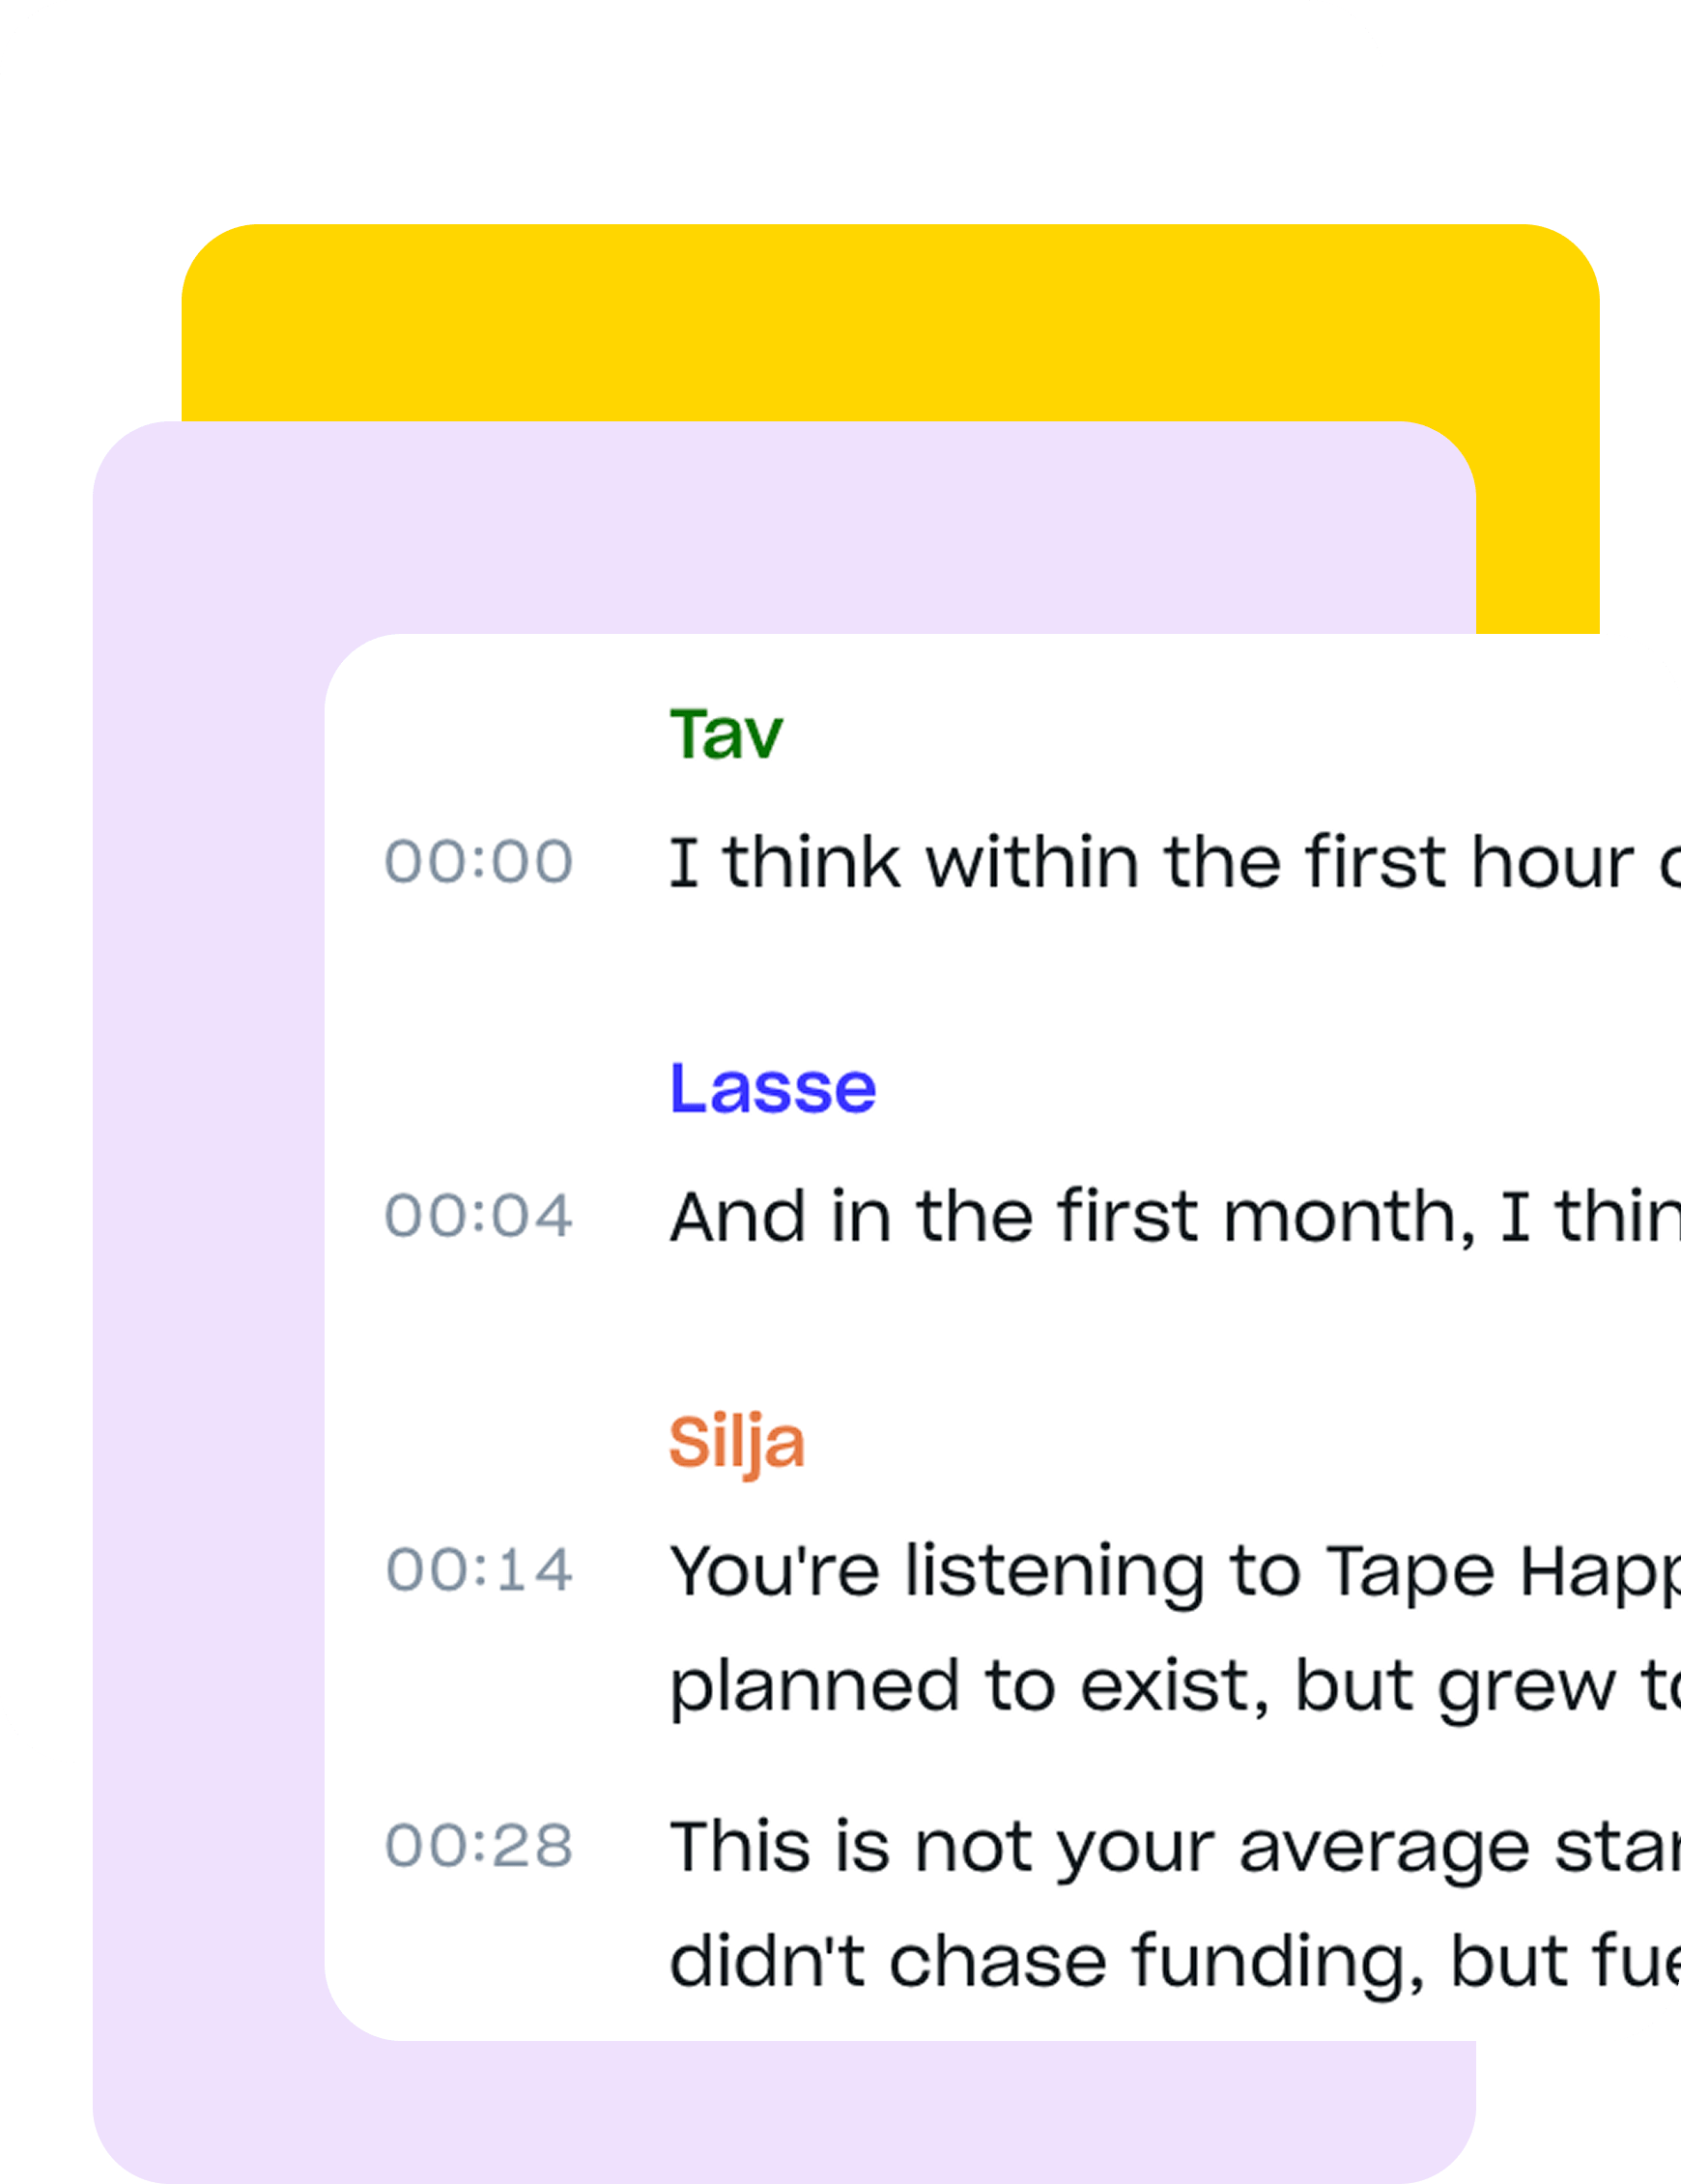Select the "This is not your average" line
The width and height of the screenshot is (1681, 2184).
click(x=1170, y=1846)
